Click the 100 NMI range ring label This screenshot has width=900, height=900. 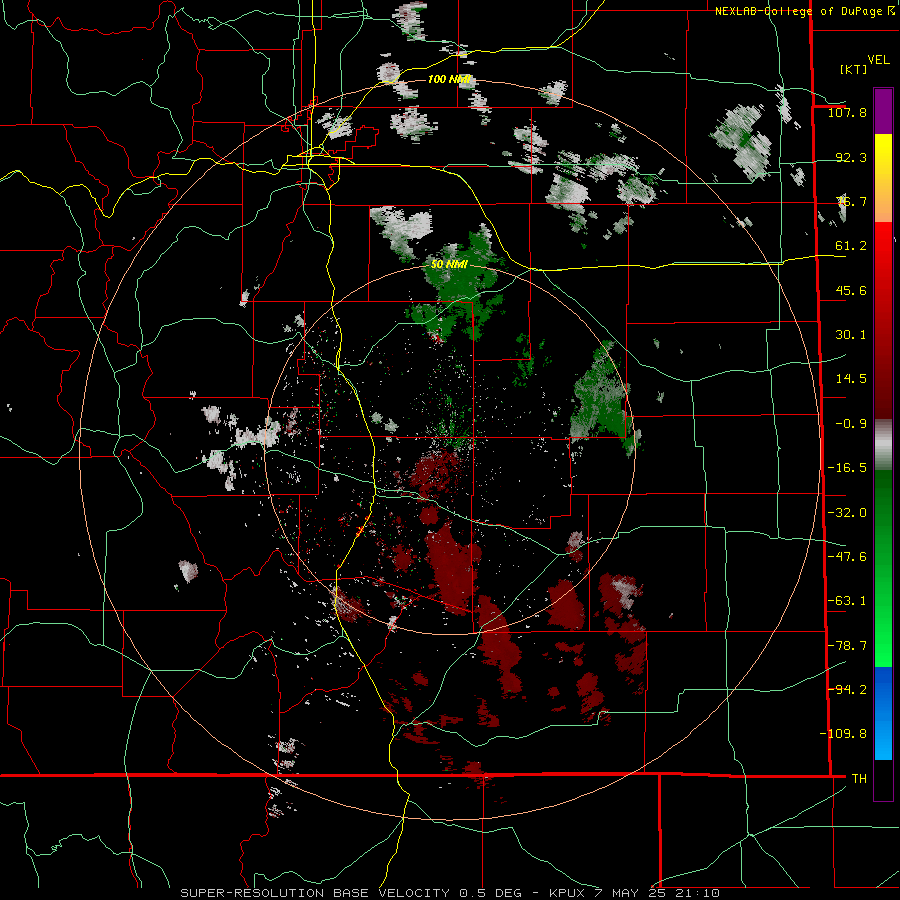[449, 79]
